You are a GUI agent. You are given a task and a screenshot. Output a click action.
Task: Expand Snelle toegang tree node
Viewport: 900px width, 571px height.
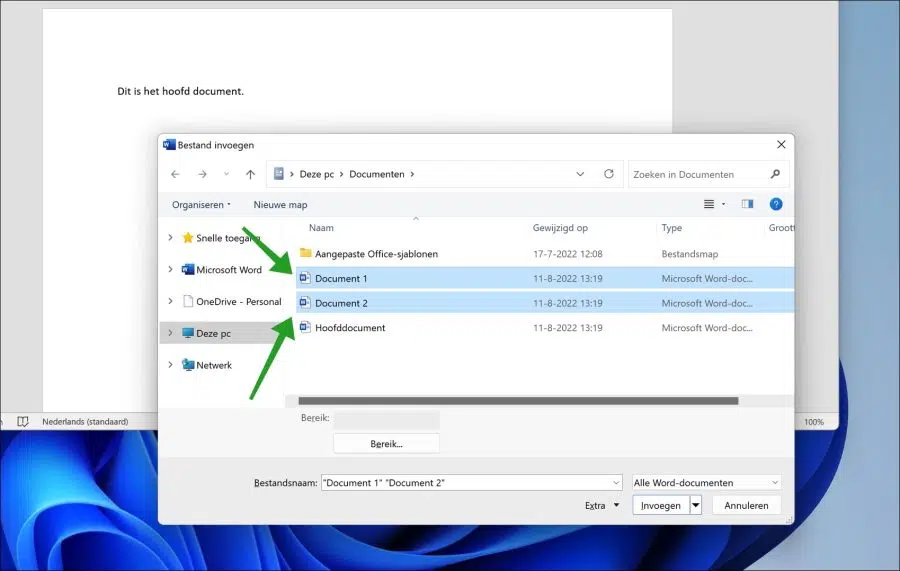tap(170, 238)
